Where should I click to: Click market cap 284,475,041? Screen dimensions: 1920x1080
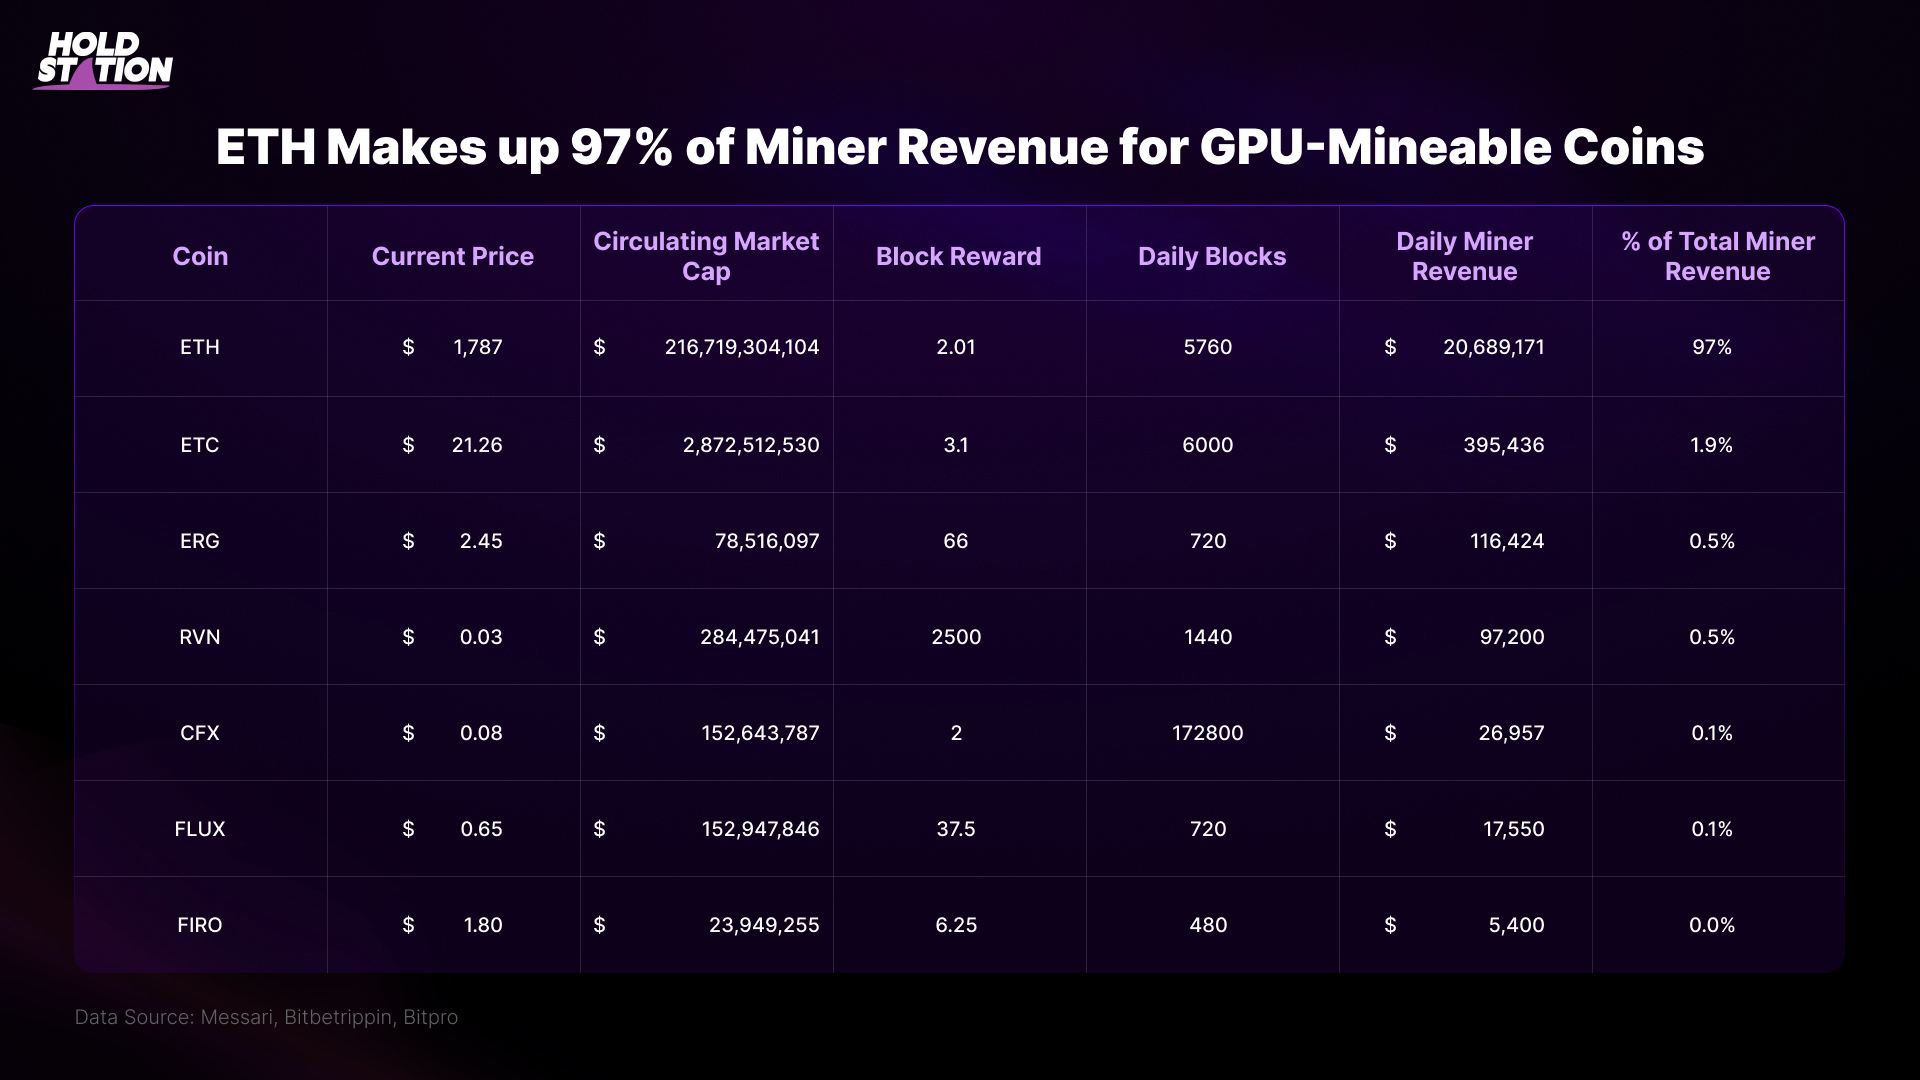click(x=760, y=637)
